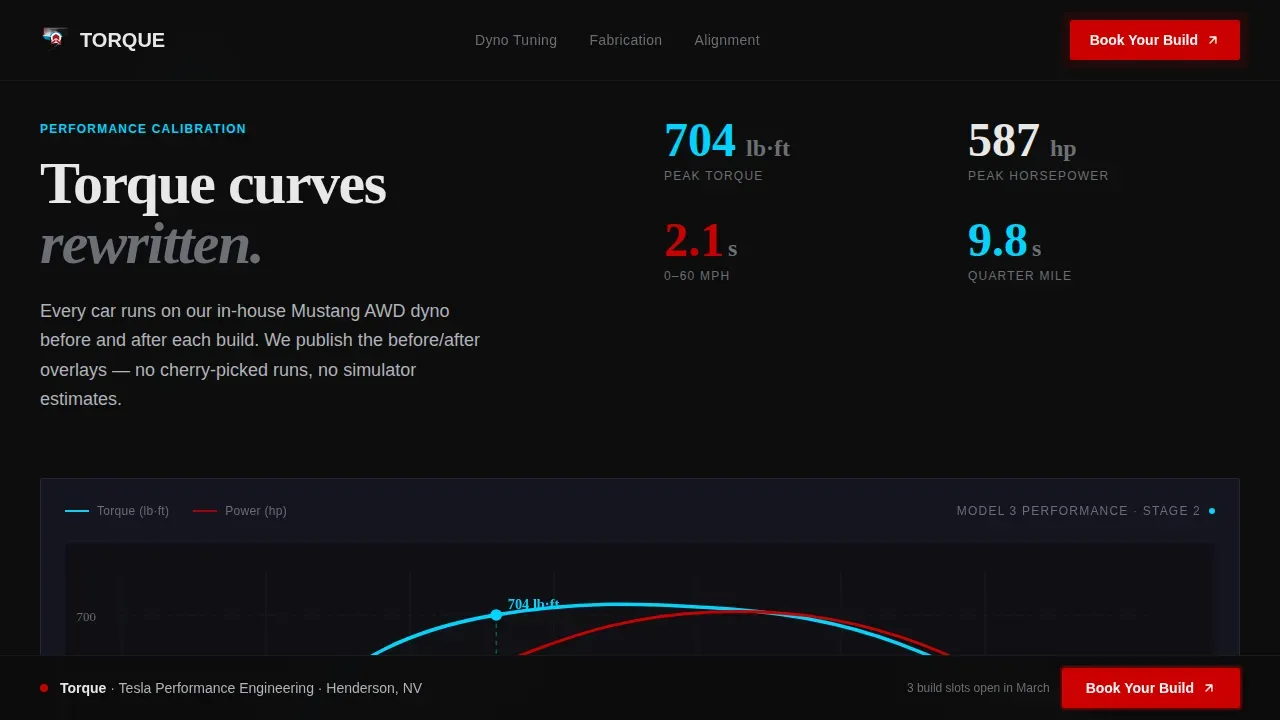Click the 2.1 s 0–60 MPH stat
Viewport: 1280px width, 720px height.
click(701, 251)
